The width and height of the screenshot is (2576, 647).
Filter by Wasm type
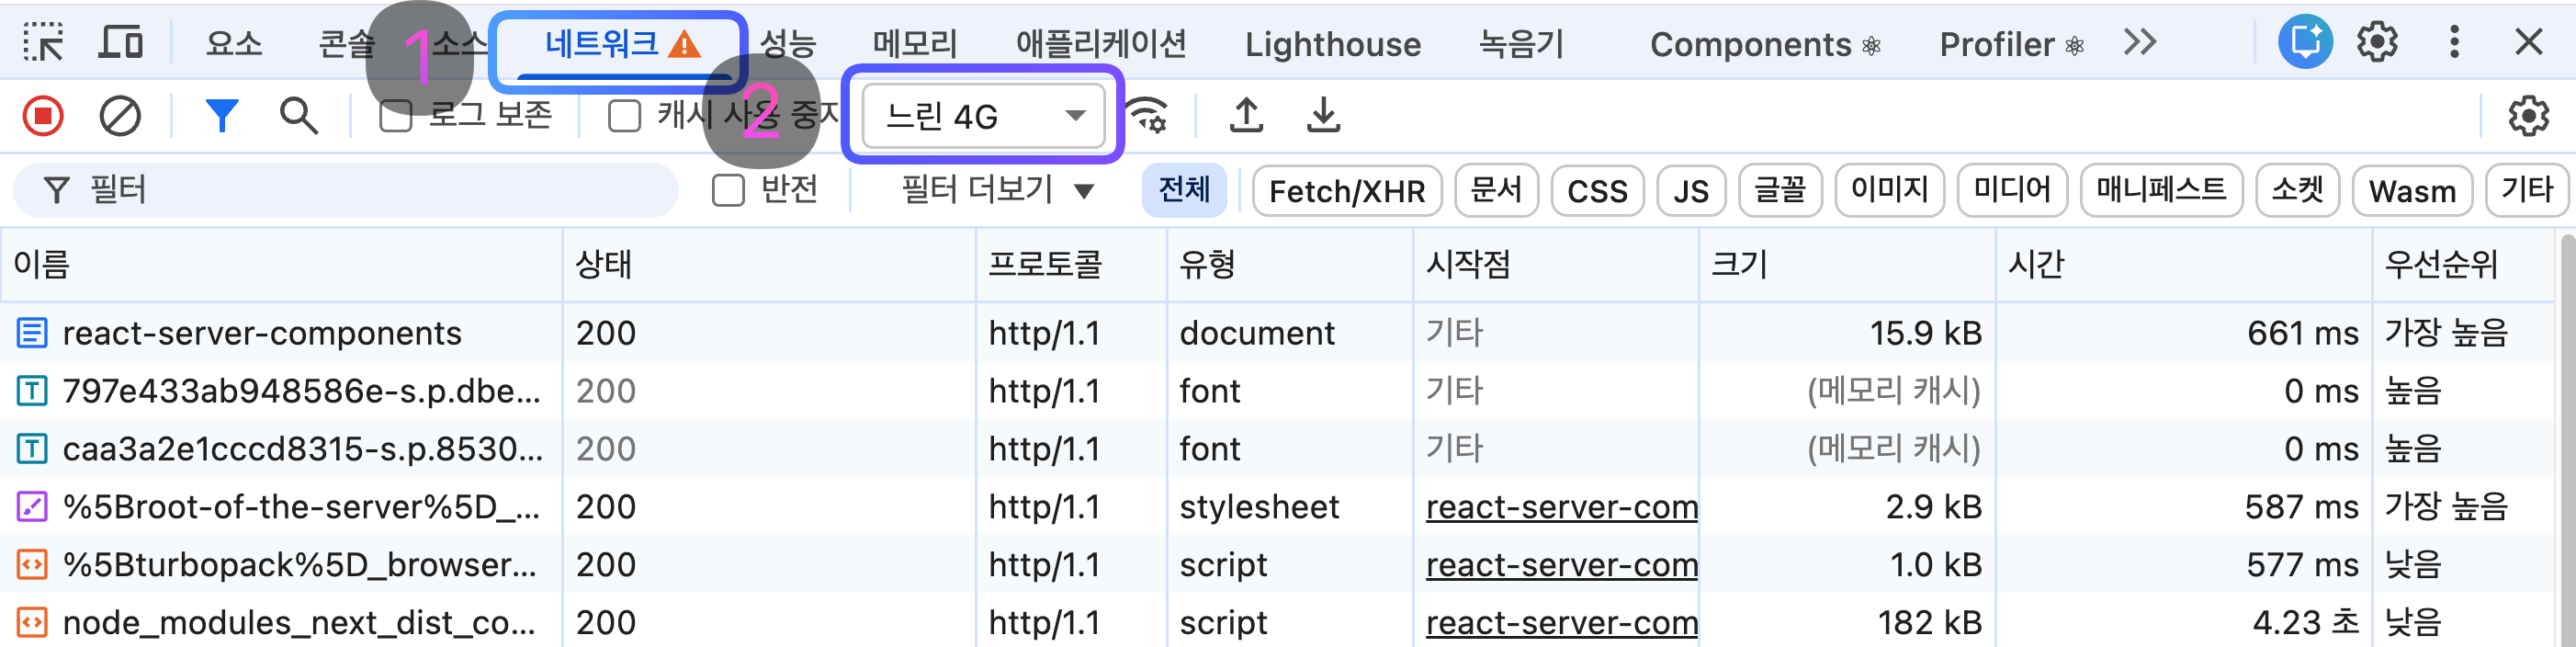point(2412,191)
